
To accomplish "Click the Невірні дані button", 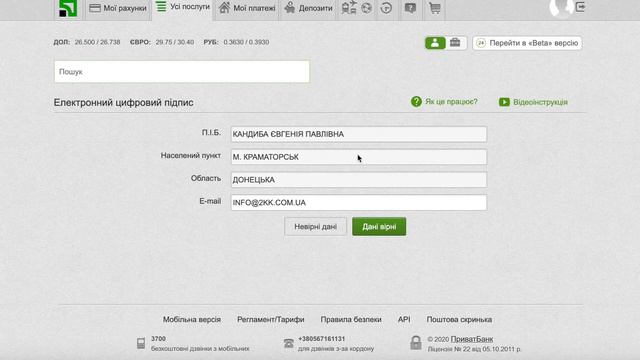I will (316, 227).
